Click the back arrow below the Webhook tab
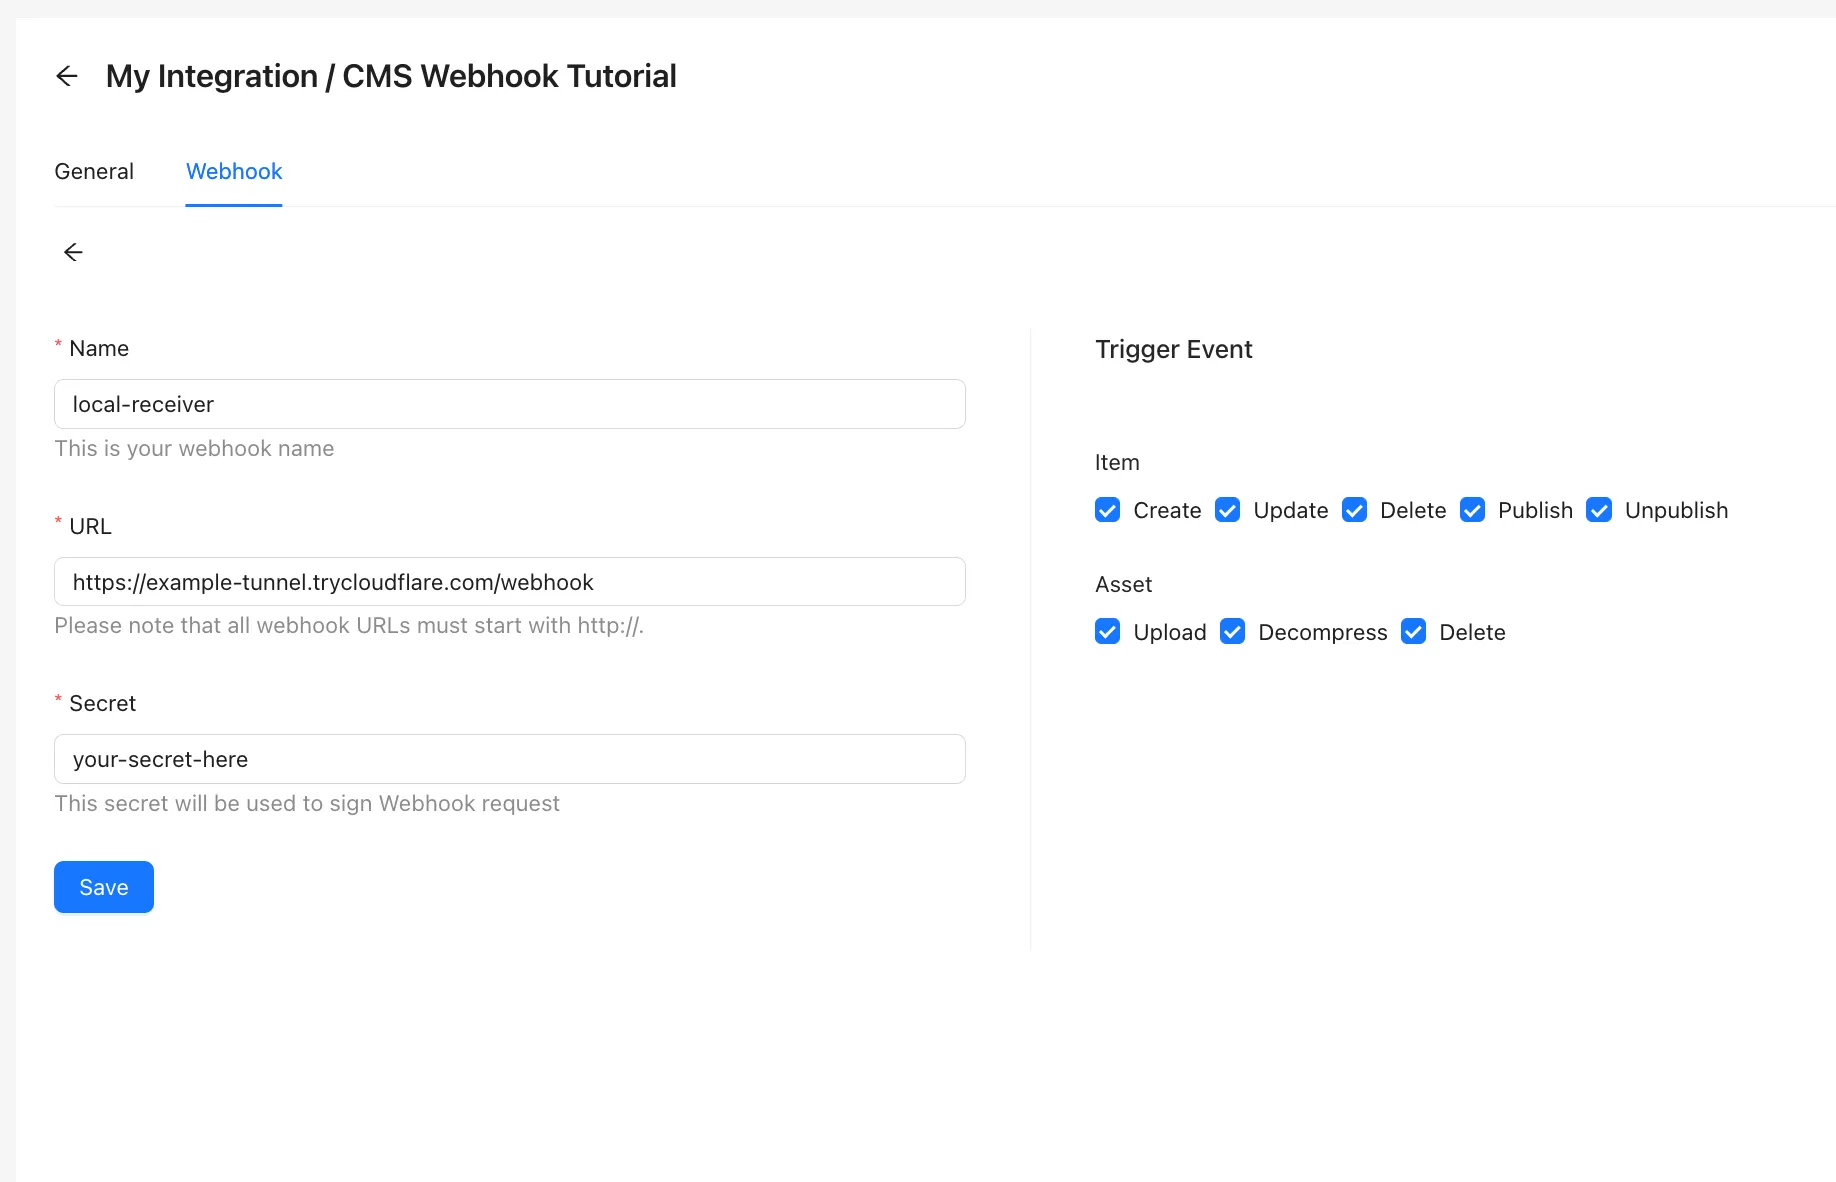The width and height of the screenshot is (1836, 1182). coord(73,252)
